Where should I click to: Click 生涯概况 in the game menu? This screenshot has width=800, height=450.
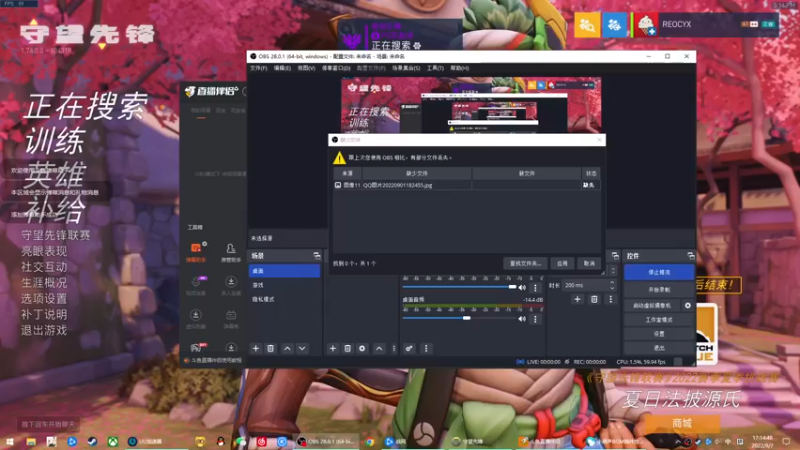pos(44,283)
